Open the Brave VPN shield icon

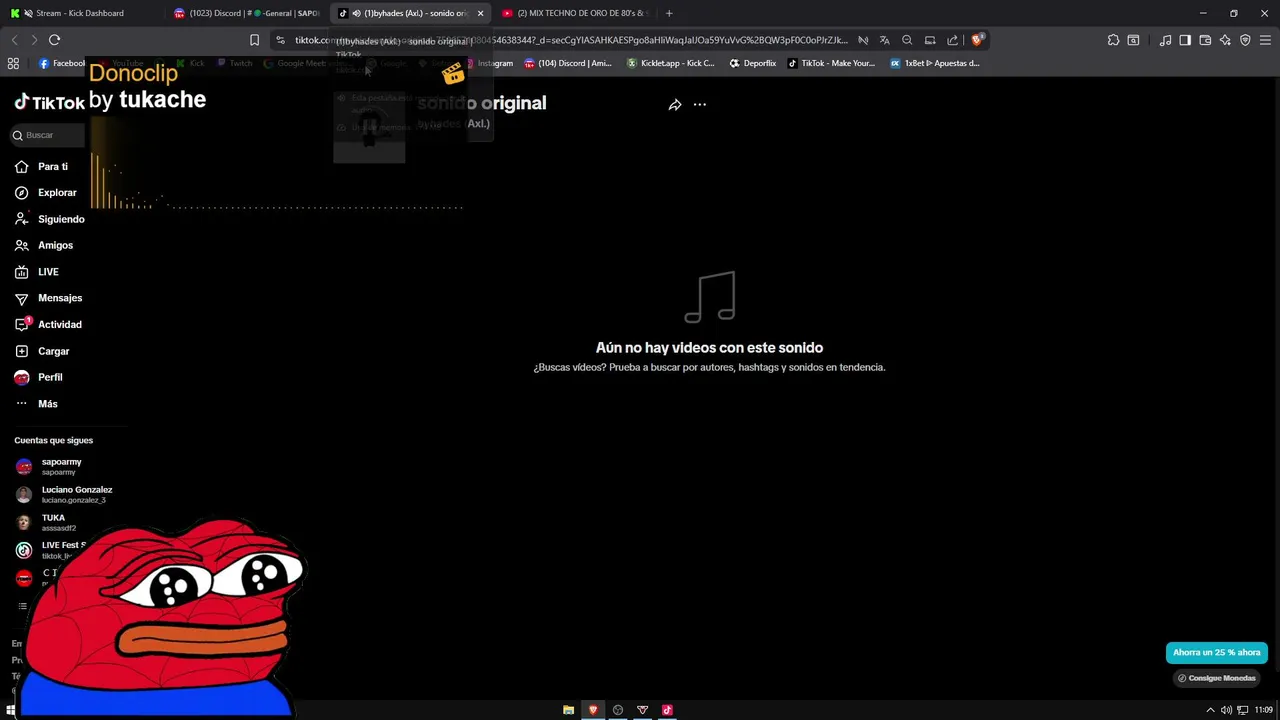1245,40
